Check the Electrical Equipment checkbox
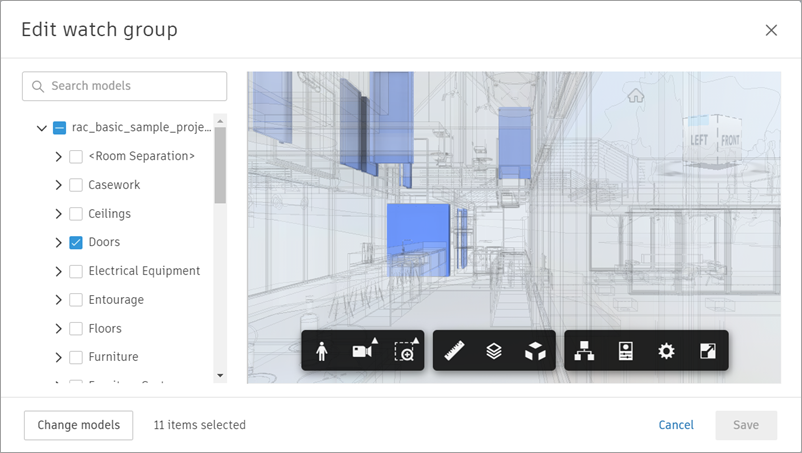Viewport: 802px width, 453px height. coord(76,271)
